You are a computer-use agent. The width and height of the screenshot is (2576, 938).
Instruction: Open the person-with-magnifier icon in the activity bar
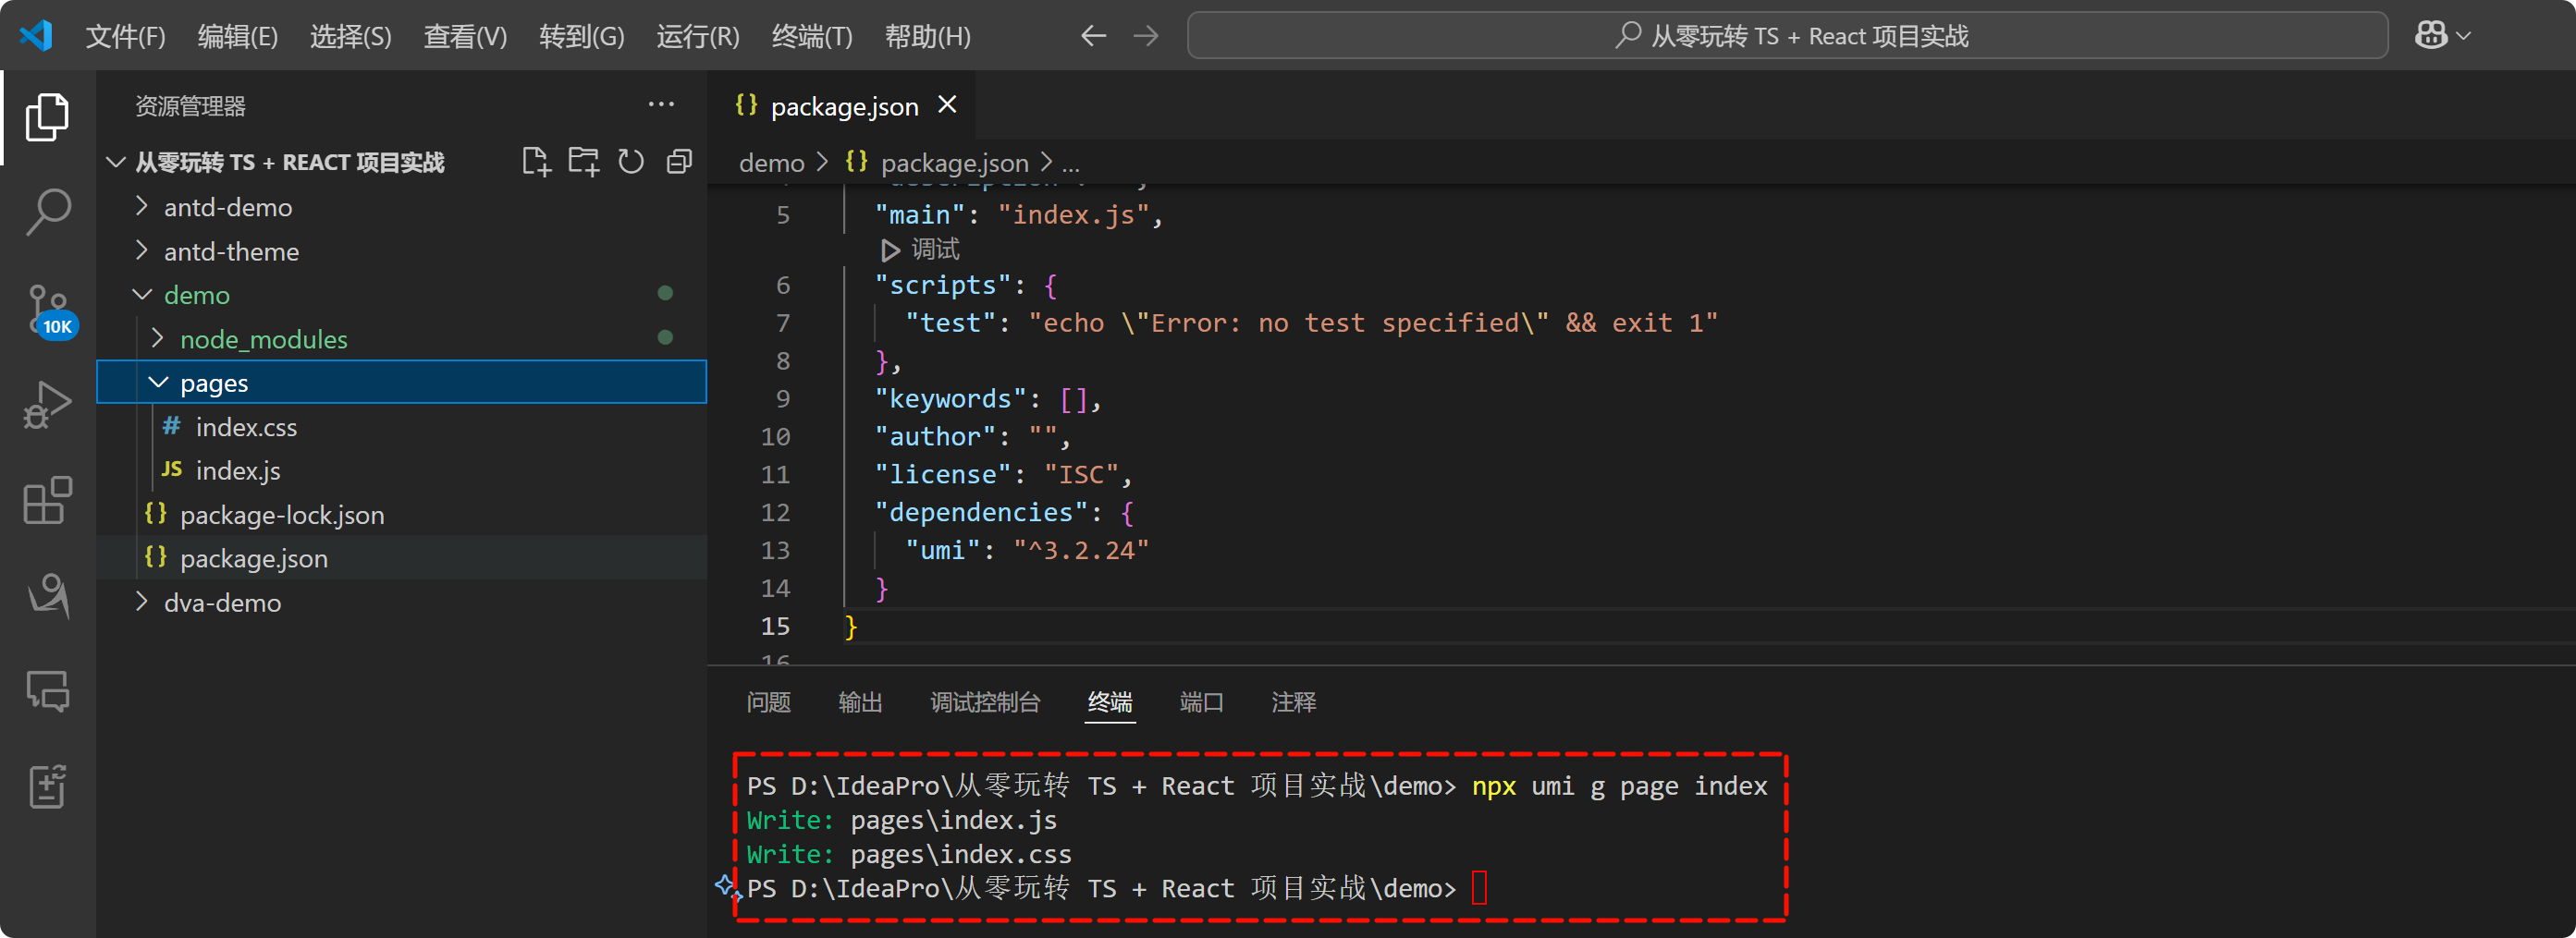[x=47, y=595]
